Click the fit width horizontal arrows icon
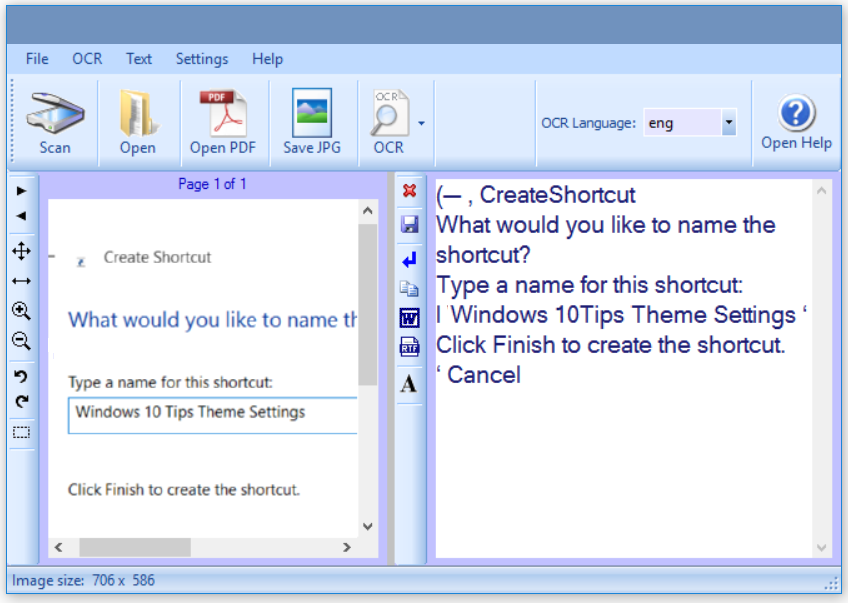 [x=21, y=281]
